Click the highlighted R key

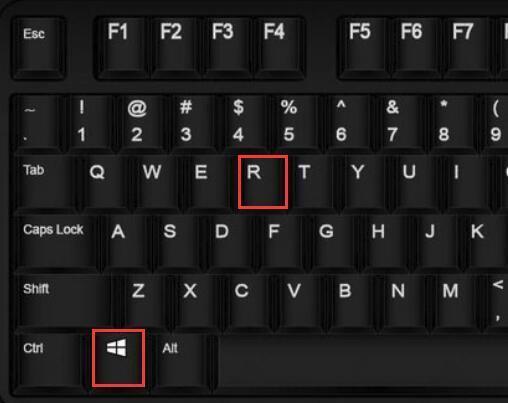coord(263,182)
